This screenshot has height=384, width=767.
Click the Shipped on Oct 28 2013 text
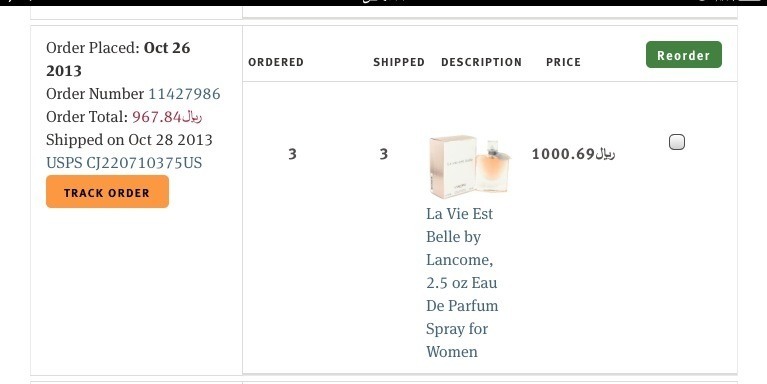tap(129, 140)
